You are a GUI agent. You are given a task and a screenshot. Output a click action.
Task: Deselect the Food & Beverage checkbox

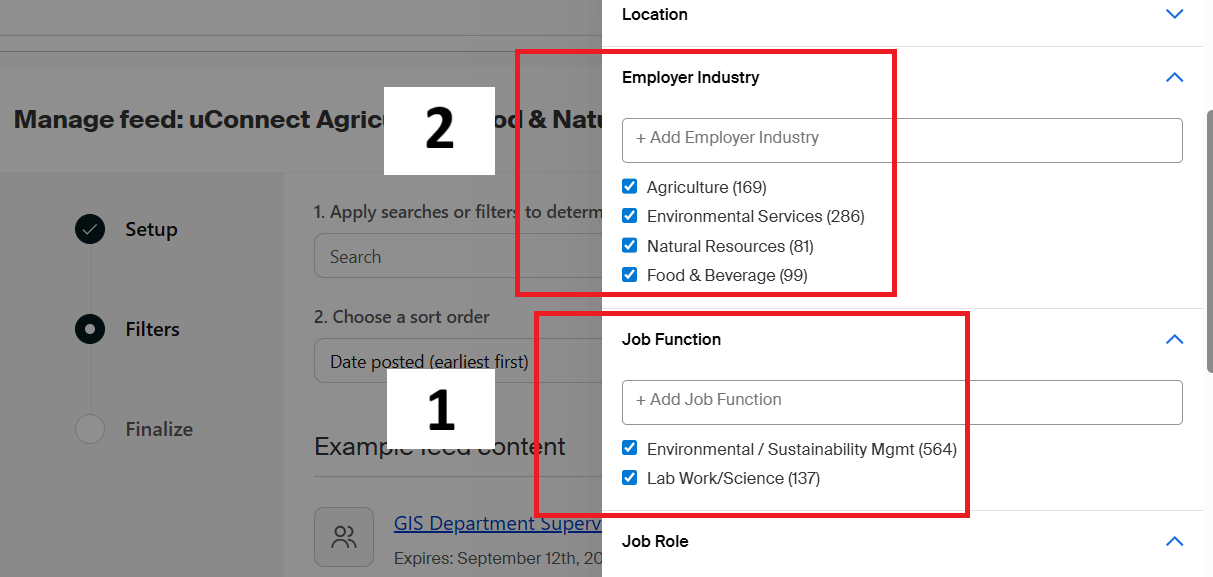(630, 275)
